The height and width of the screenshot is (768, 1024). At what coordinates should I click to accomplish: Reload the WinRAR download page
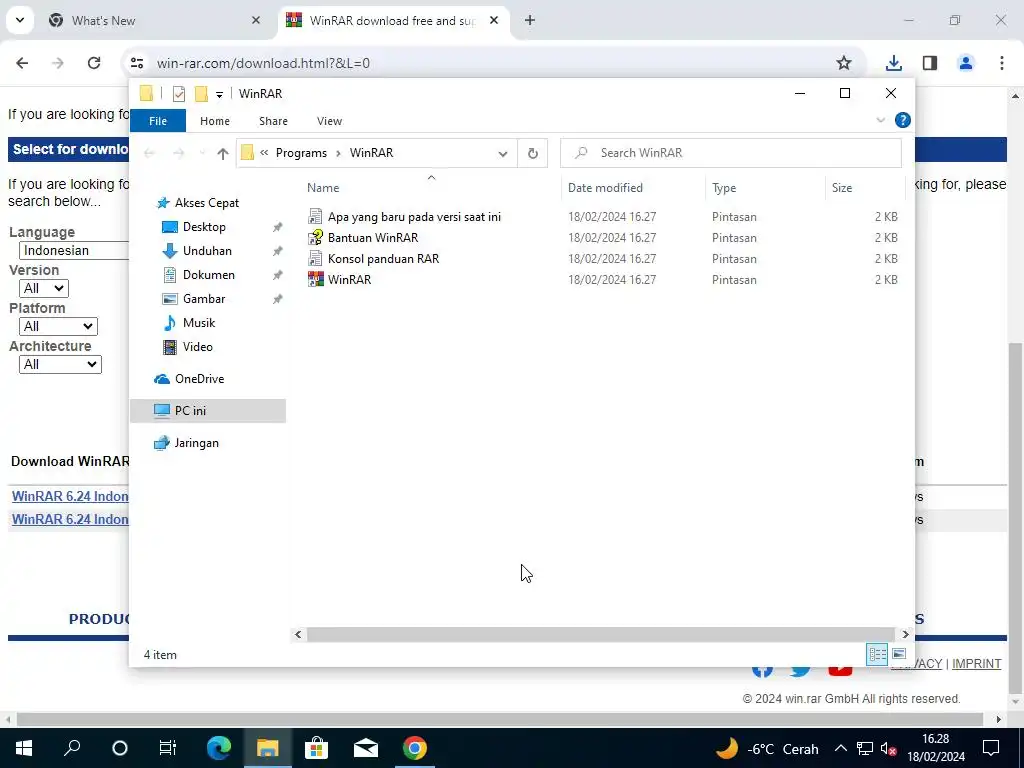point(94,63)
